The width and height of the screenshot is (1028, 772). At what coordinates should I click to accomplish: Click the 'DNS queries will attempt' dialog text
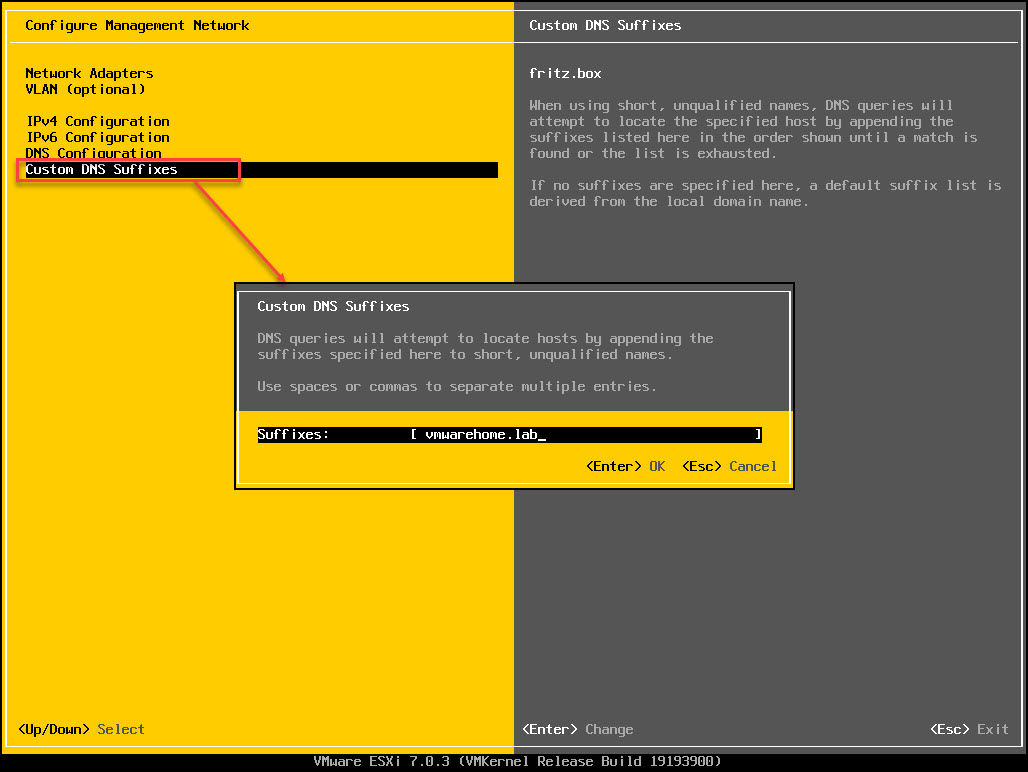[485, 346]
